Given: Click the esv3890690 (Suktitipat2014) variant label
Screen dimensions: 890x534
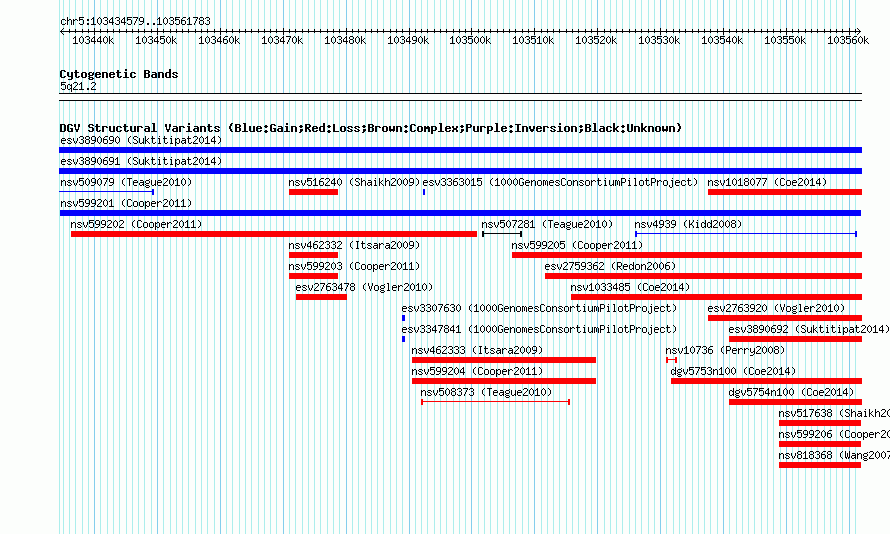Looking at the screenshot, I should tap(141, 140).
